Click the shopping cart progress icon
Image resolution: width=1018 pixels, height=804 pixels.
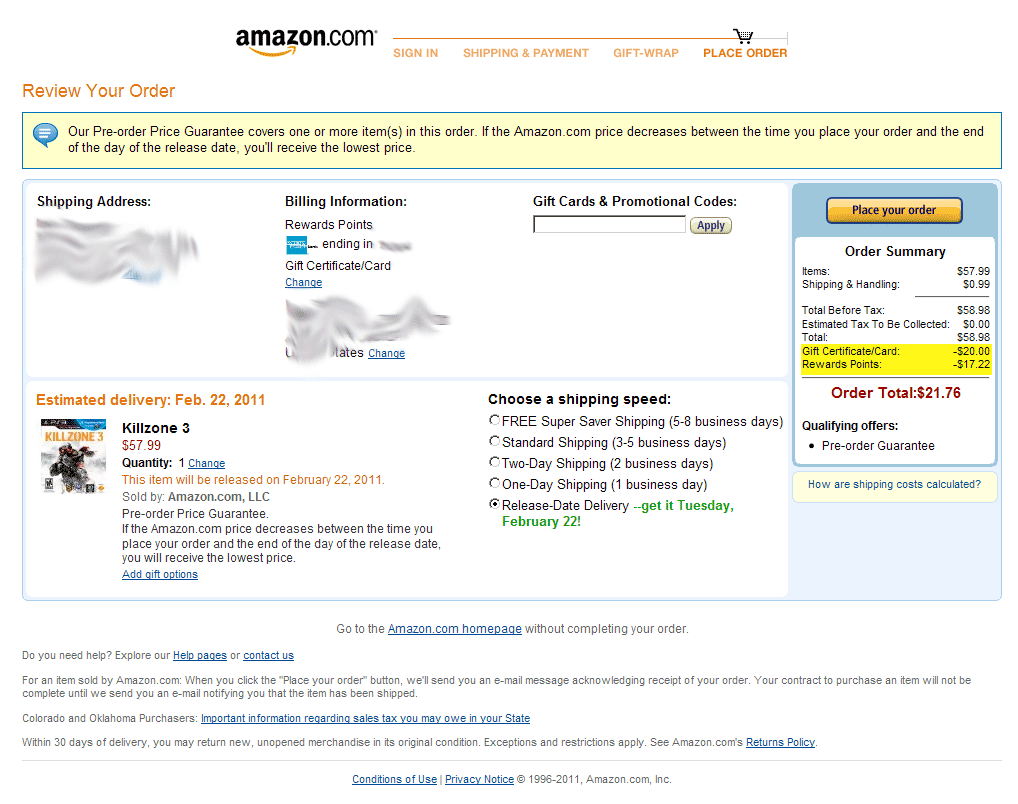click(743, 36)
